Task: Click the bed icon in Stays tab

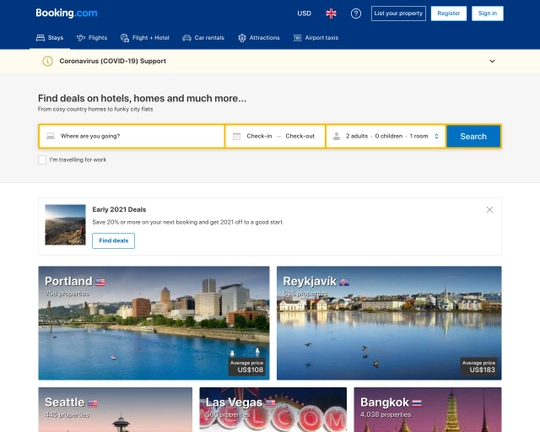Action: (40, 38)
